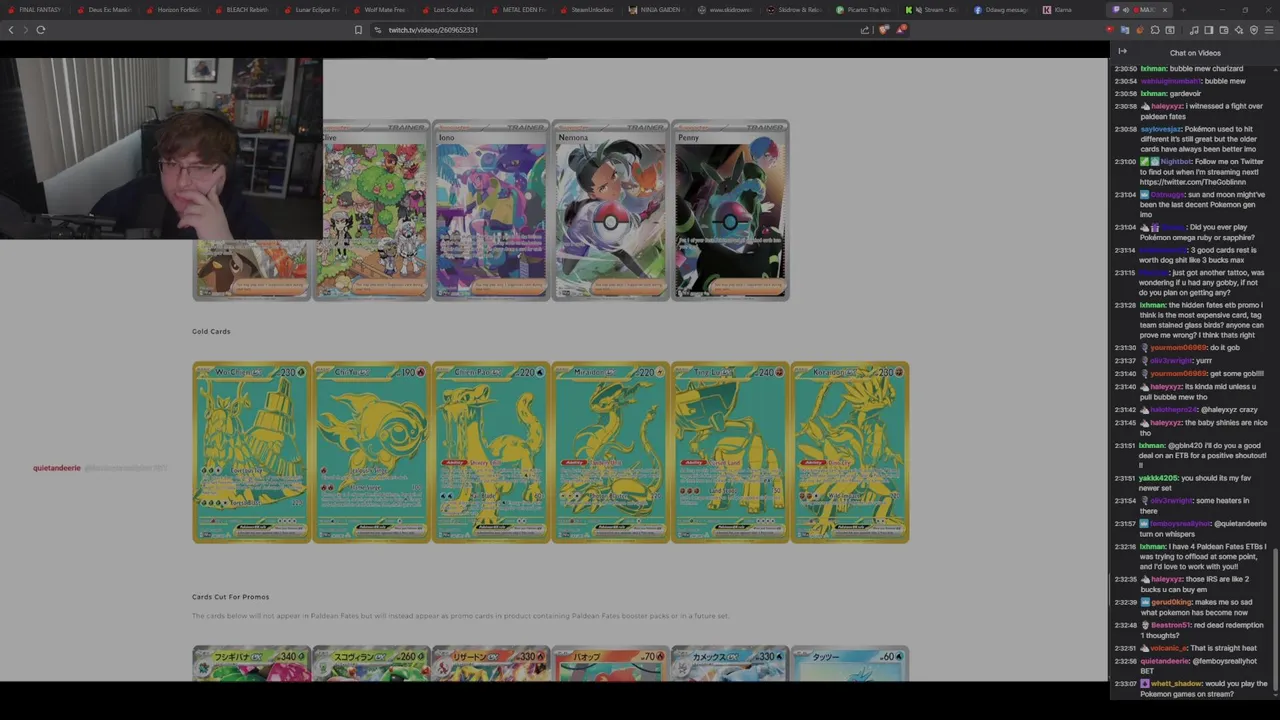Image resolution: width=1280 pixels, height=720 pixels.
Task: Switch to Lost Soul Aside tab
Action: (x=449, y=10)
